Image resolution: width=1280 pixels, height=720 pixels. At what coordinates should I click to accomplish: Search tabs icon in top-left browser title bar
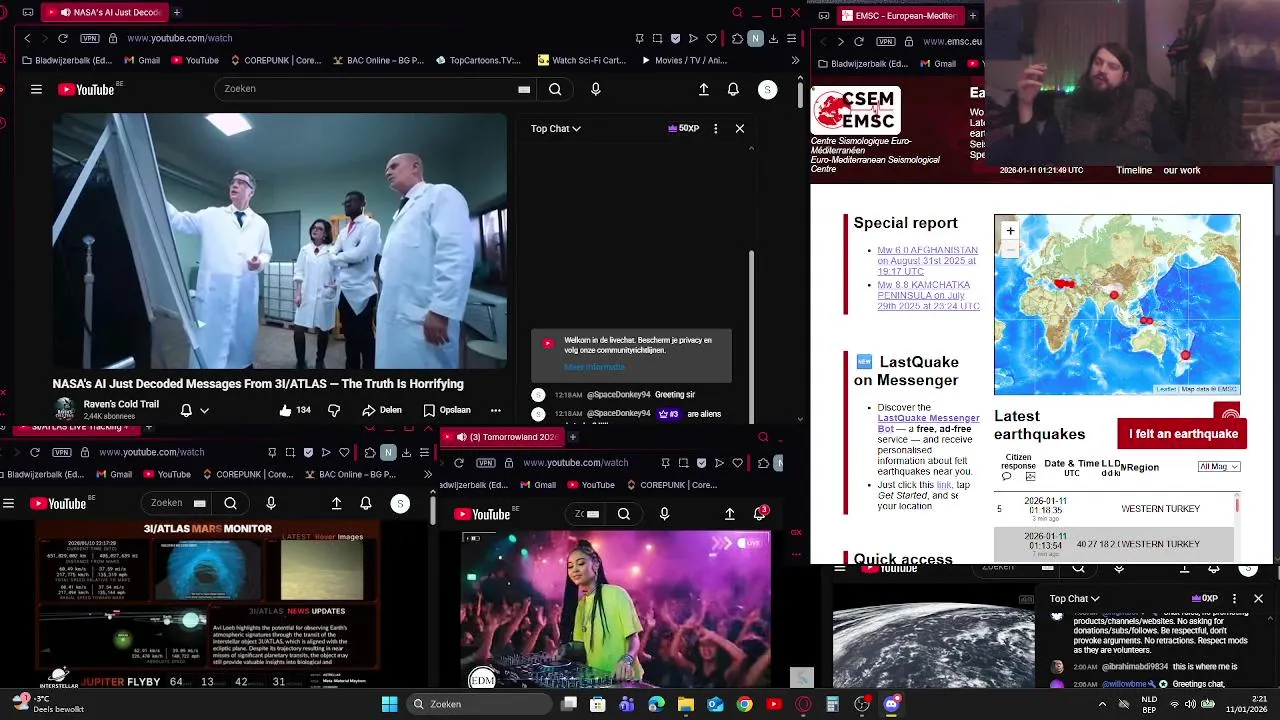pyautogui.click(x=737, y=13)
